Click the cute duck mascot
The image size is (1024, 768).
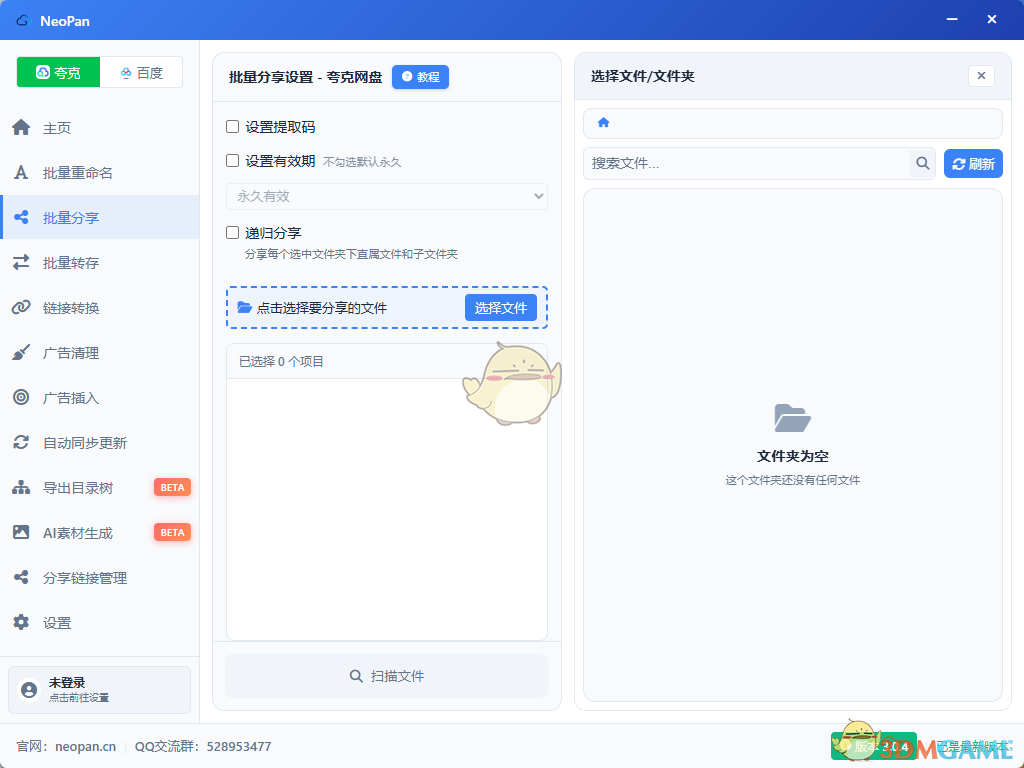click(x=511, y=384)
